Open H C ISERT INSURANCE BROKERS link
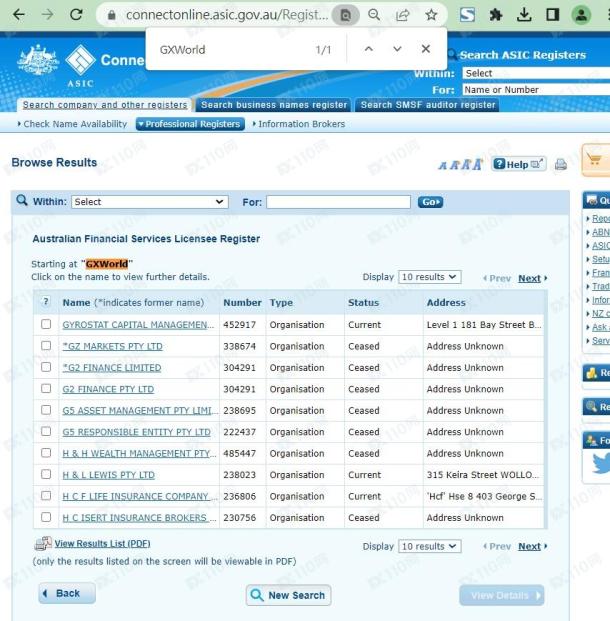The image size is (610, 621). coord(139,518)
